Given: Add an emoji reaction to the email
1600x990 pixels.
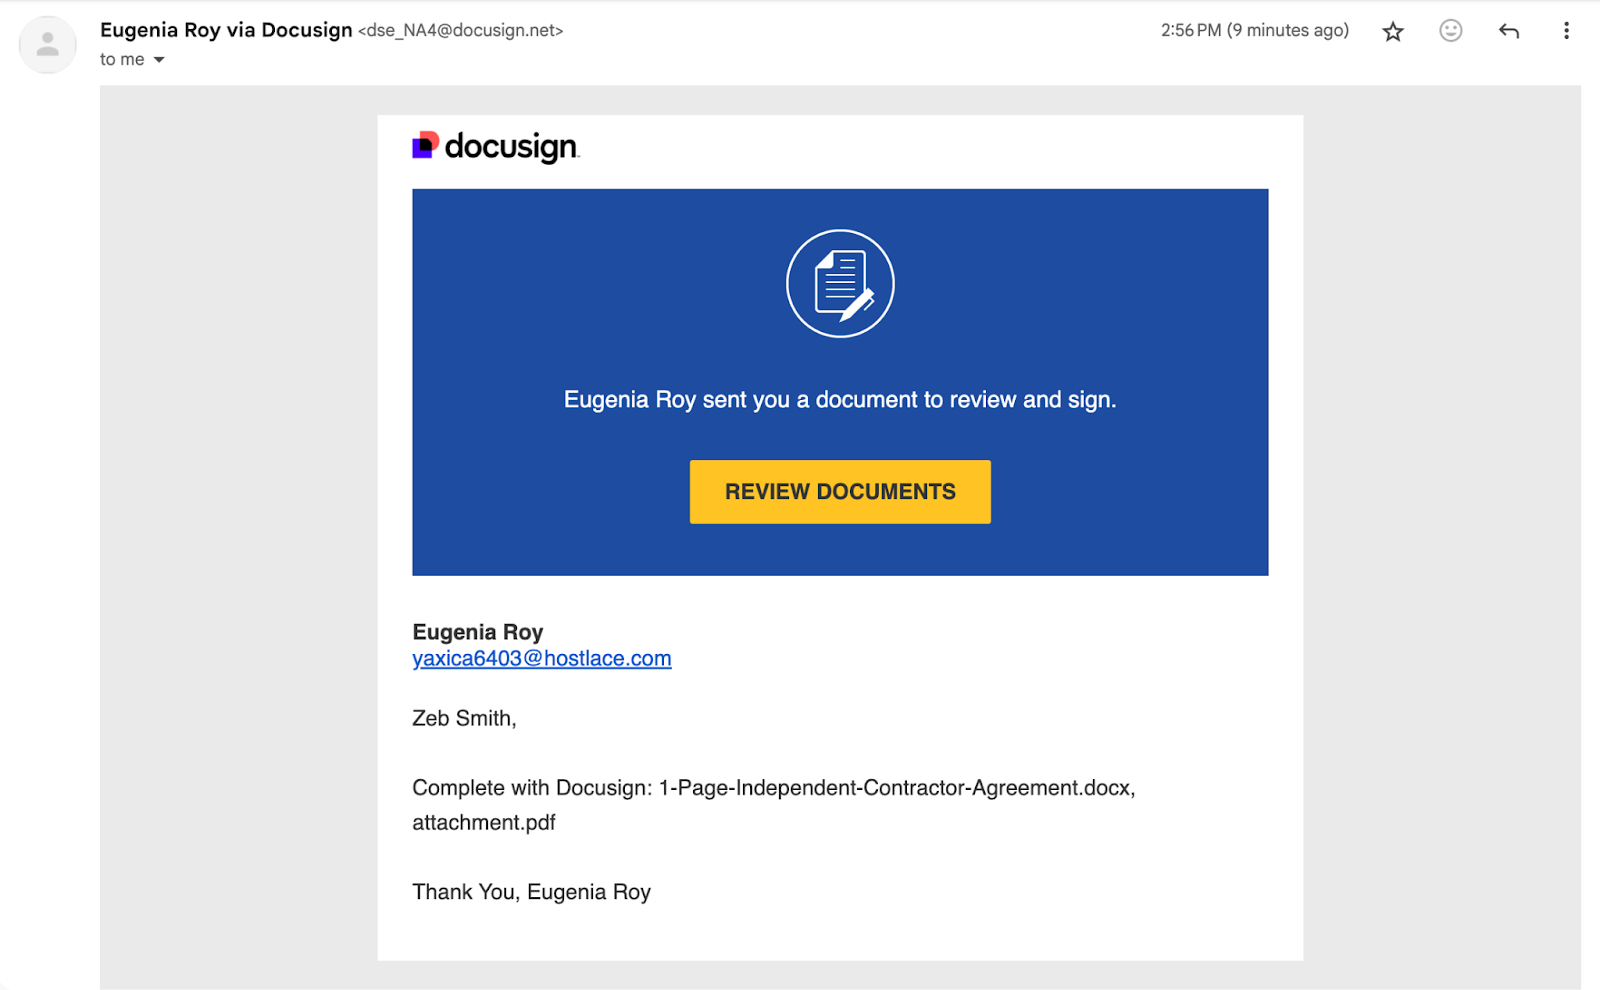Looking at the screenshot, I should pyautogui.click(x=1451, y=31).
